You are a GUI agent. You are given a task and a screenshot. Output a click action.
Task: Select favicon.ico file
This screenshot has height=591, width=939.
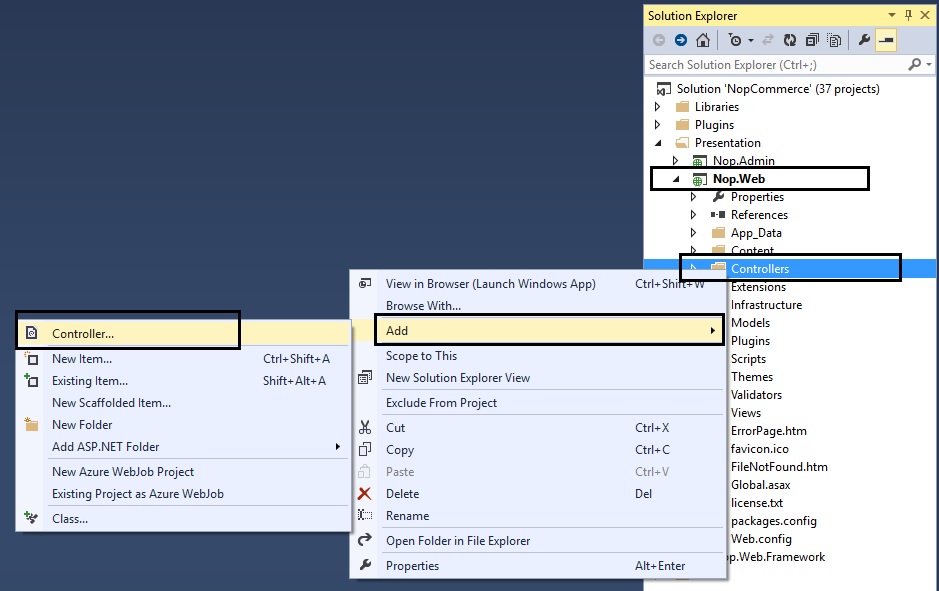759,448
